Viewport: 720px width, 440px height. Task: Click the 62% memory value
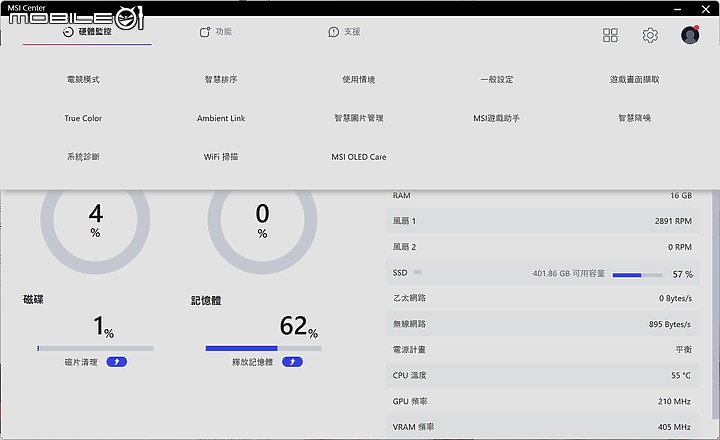(298, 326)
